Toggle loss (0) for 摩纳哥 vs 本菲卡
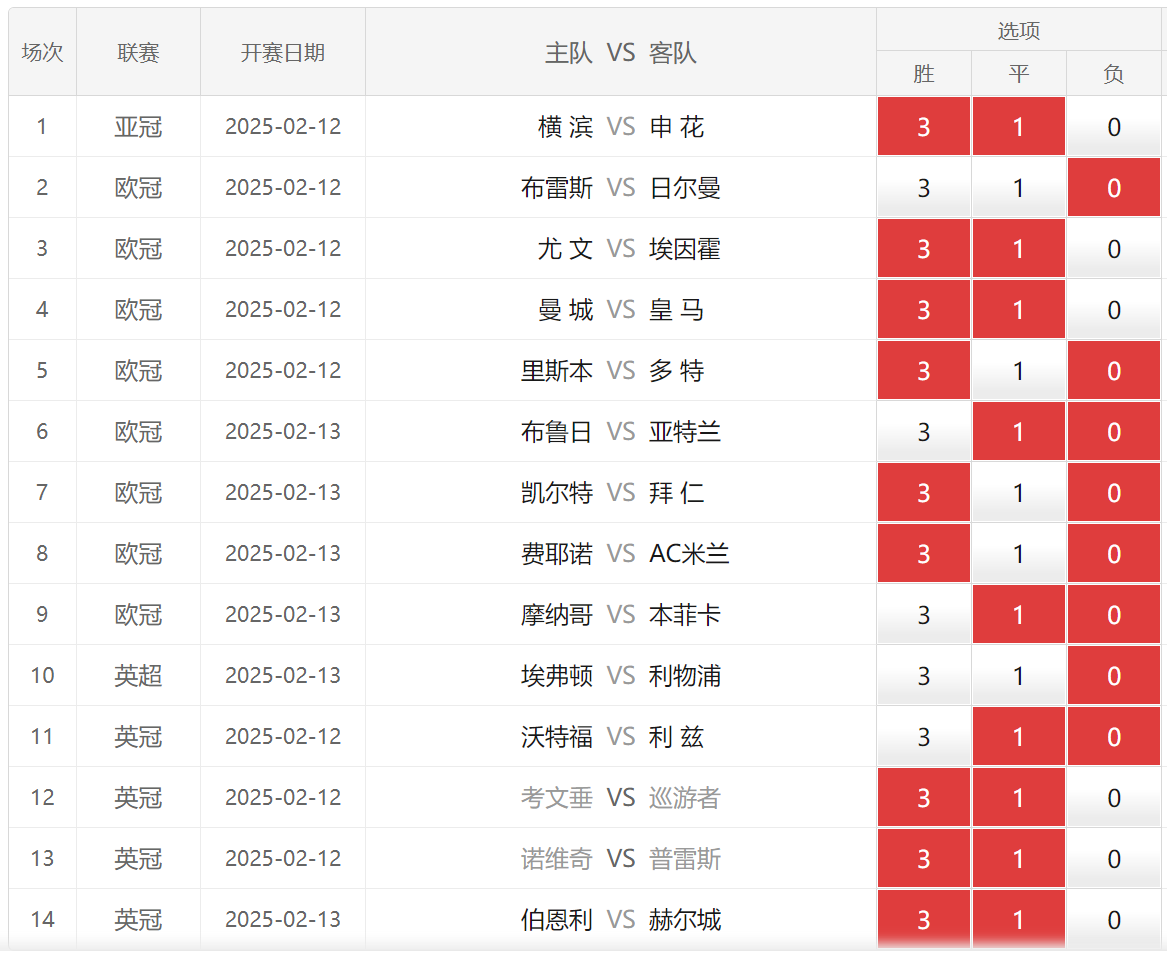The height and width of the screenshot is (955, 1167). 1113,615
